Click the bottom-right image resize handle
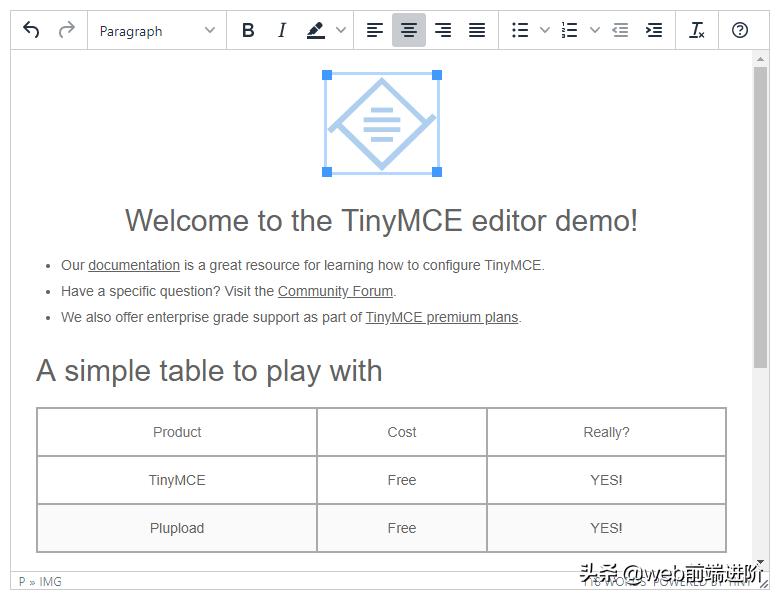Image resolution: width=780 pixels, height=600 pixels. coord(437,172)
